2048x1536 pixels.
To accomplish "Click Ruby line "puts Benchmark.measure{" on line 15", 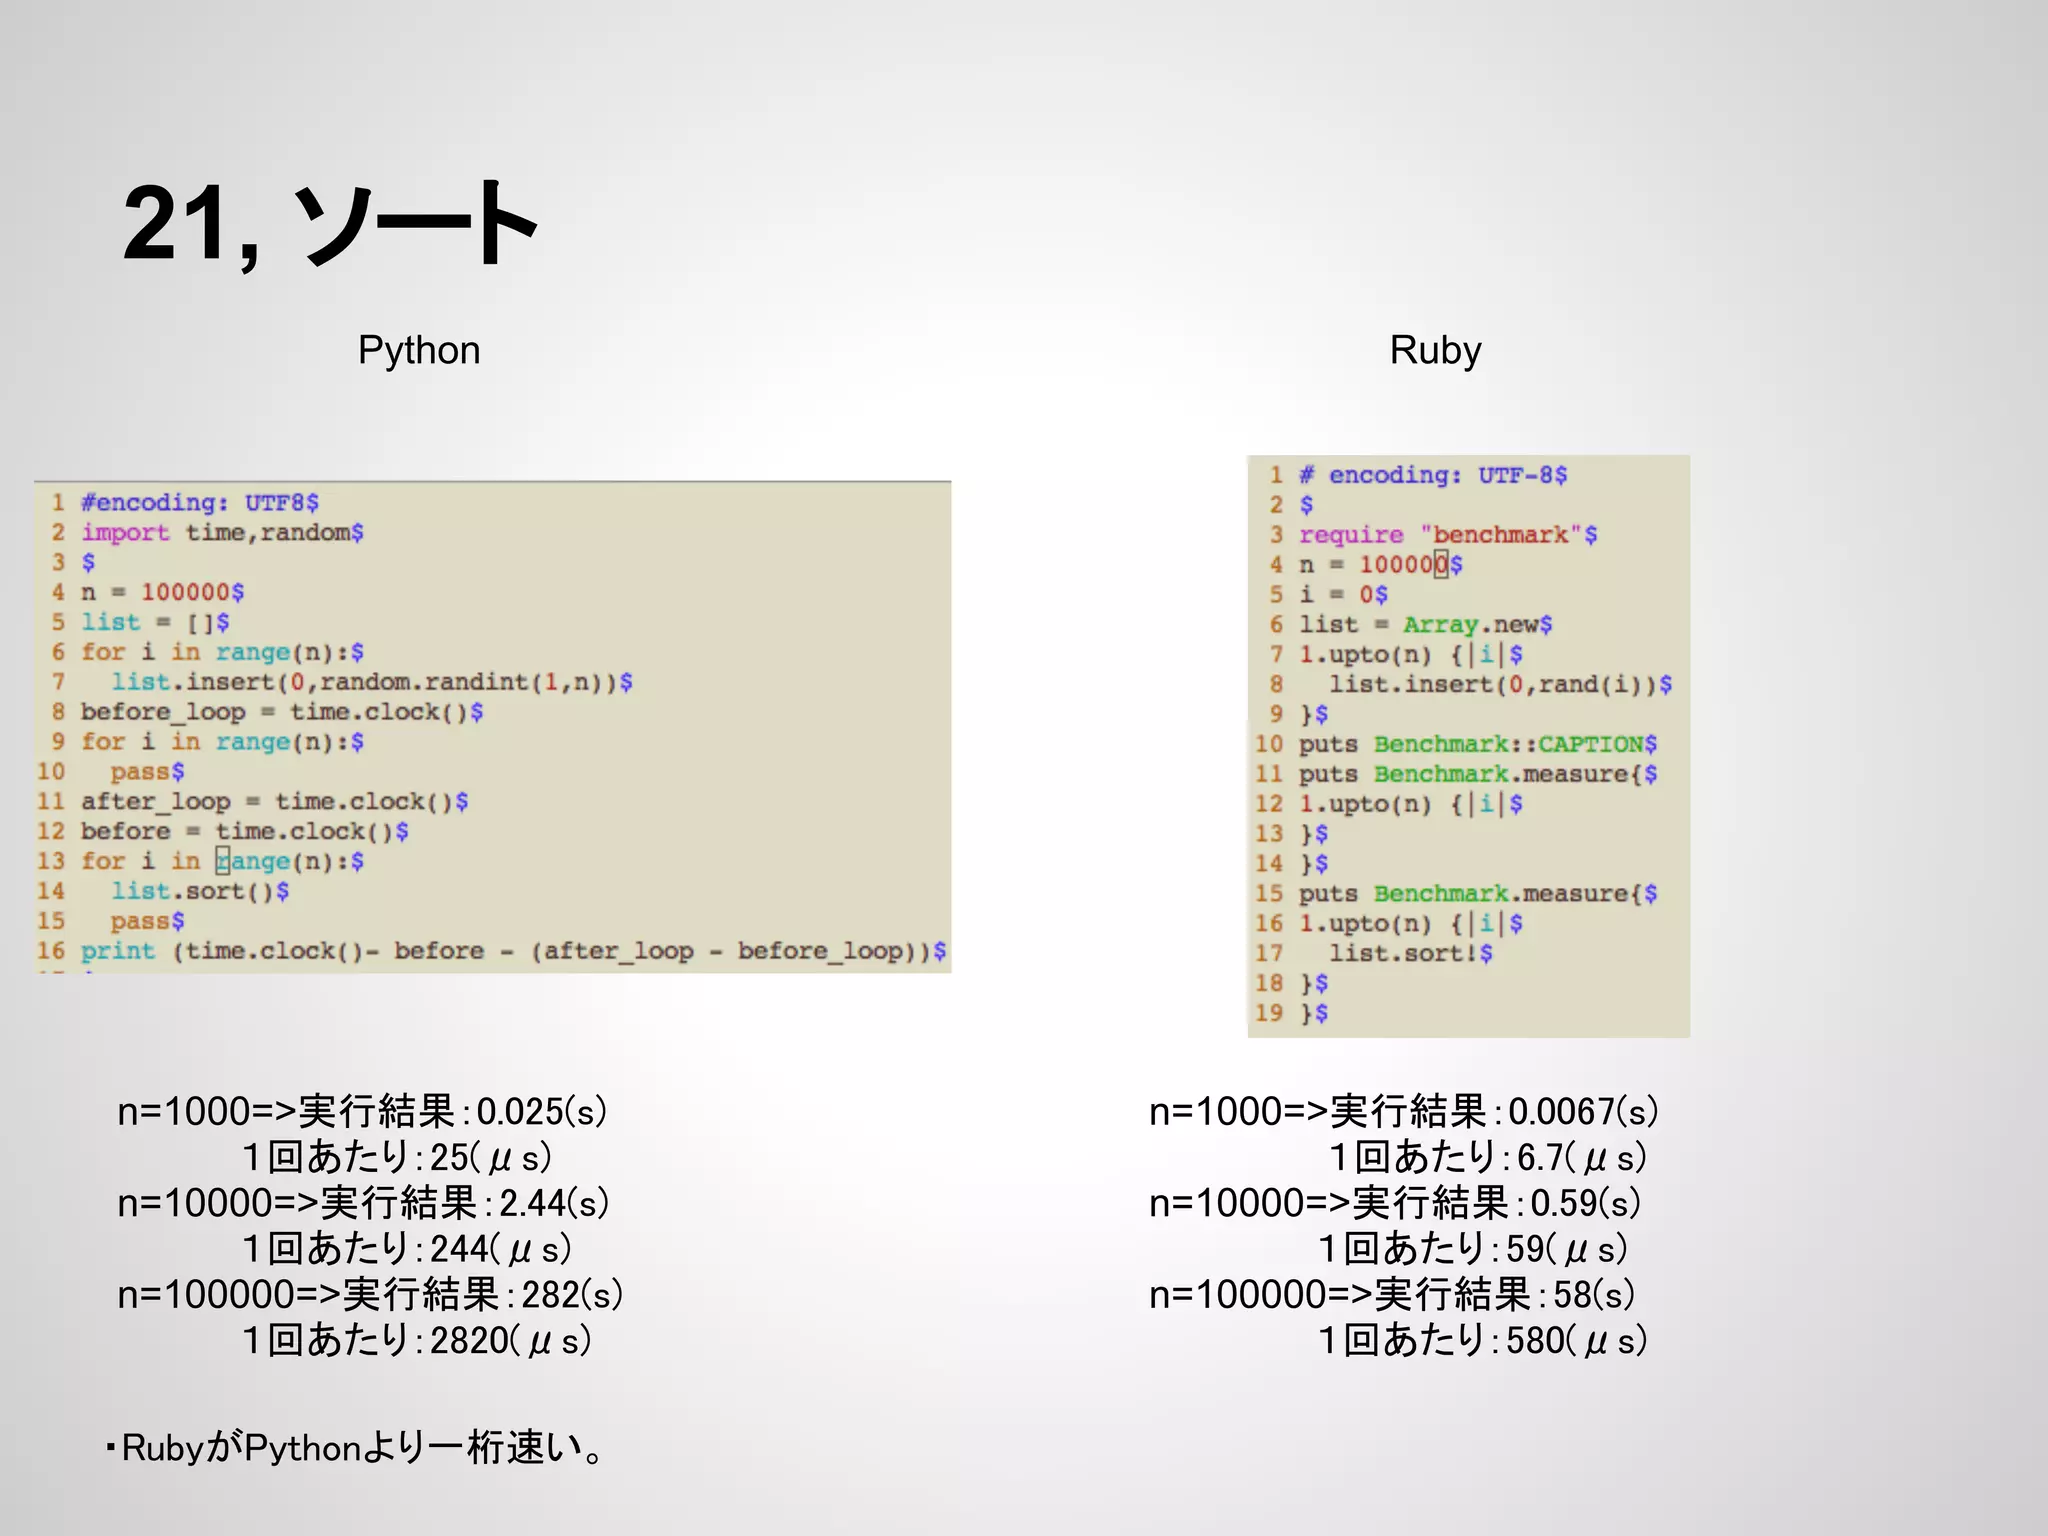I will 1478,894.
